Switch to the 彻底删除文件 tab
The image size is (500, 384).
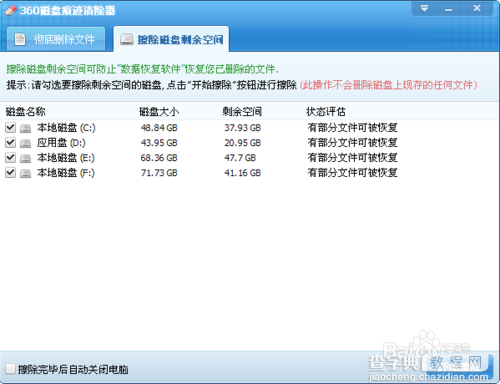(56, 39)
